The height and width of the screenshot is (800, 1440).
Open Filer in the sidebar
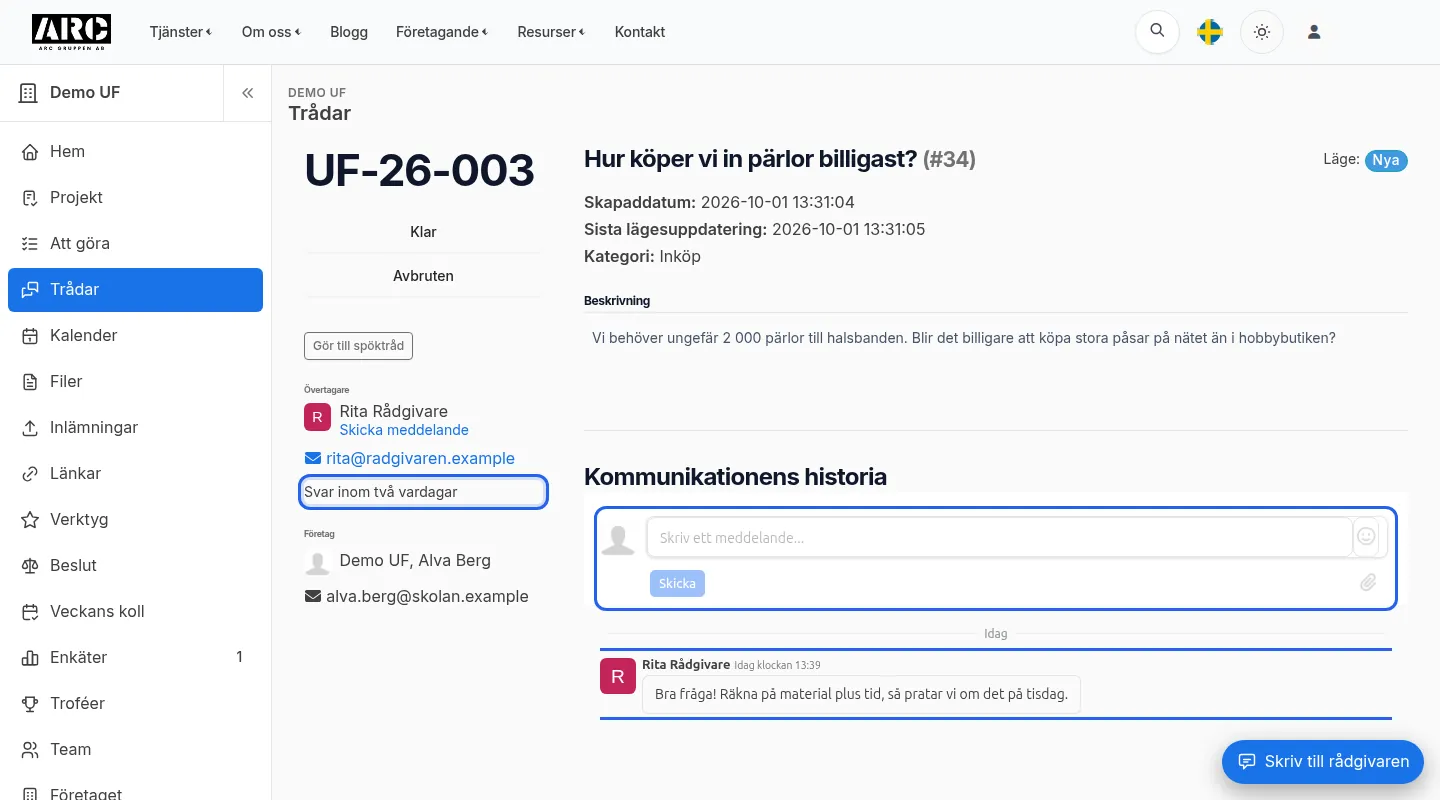tap(135, 381)
